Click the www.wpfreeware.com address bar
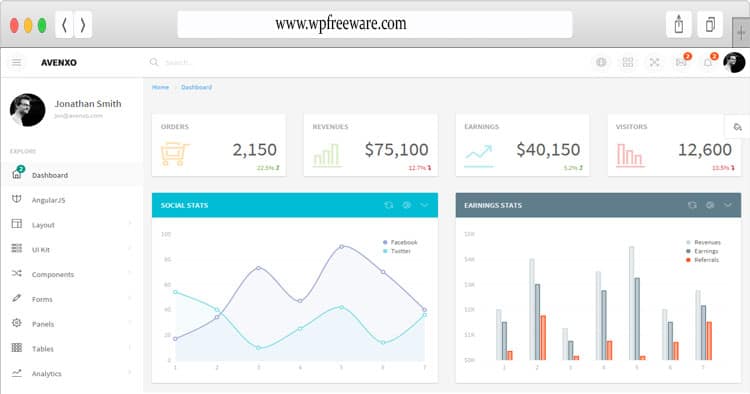 pyautogui.click(x=375, y=24)
